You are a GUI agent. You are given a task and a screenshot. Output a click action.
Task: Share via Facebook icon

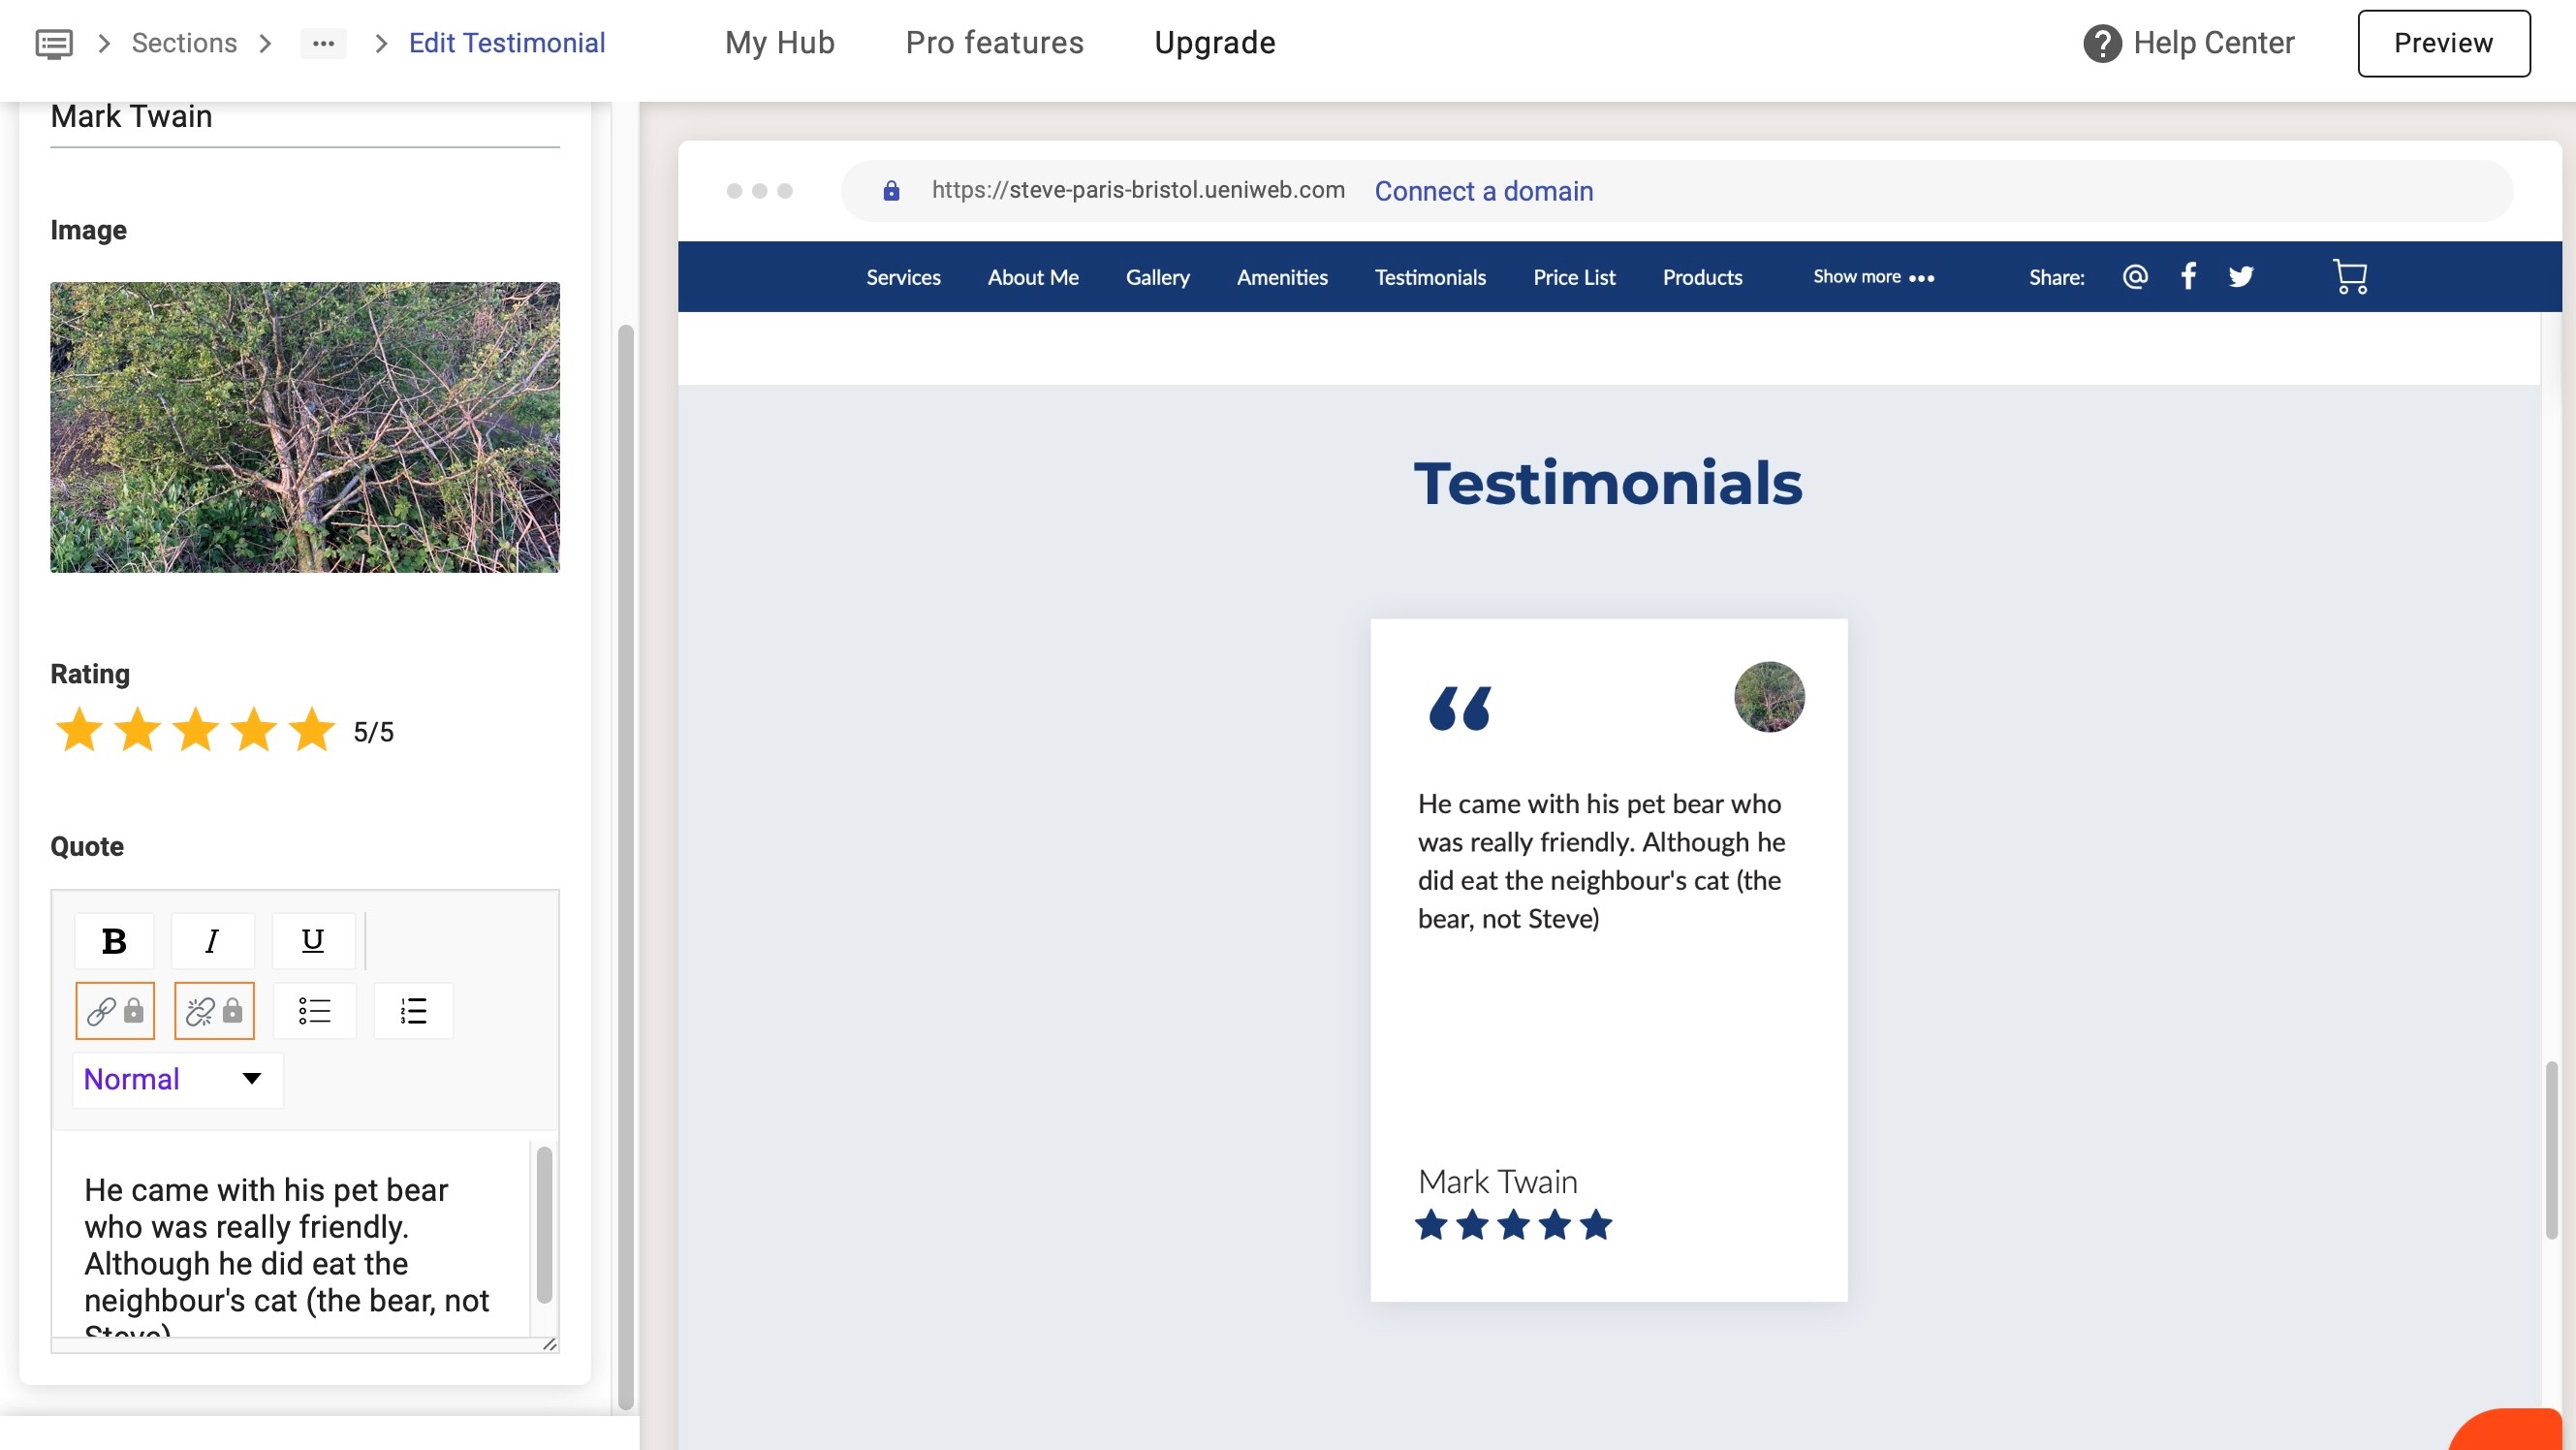coord(2188,276)
